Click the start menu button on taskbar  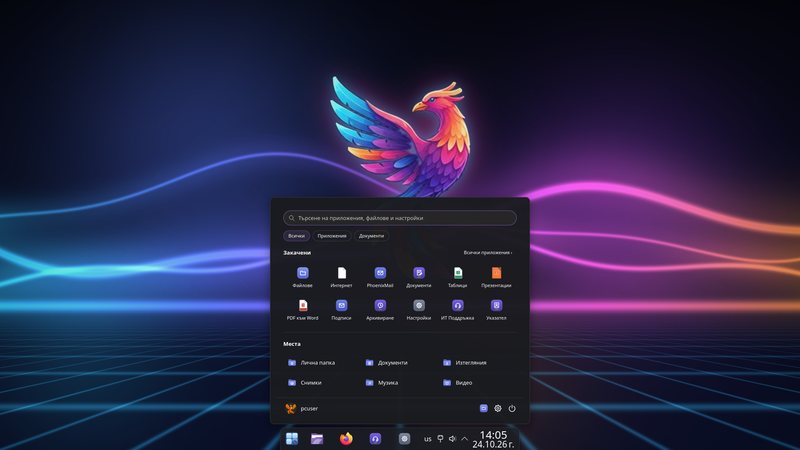click(x=292, y=439)
